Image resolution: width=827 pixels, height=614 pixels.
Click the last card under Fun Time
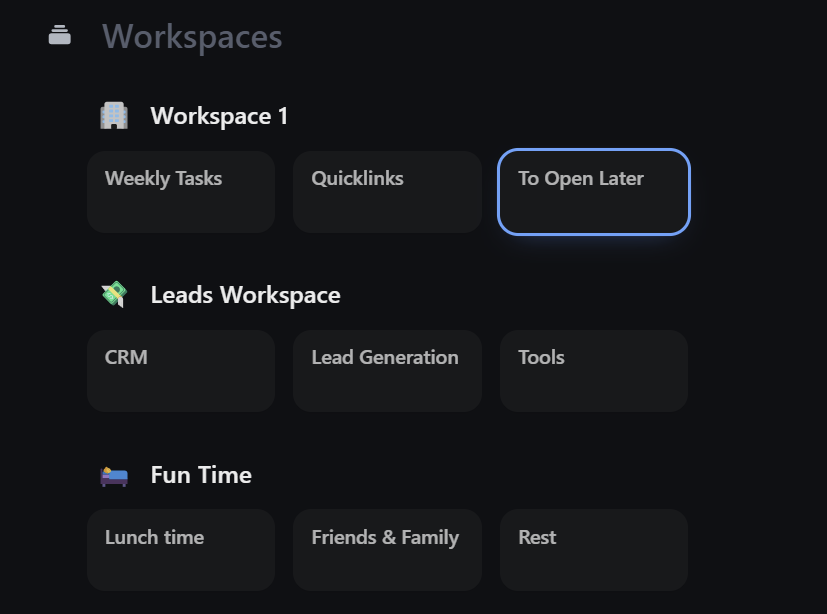coord(594,550)
